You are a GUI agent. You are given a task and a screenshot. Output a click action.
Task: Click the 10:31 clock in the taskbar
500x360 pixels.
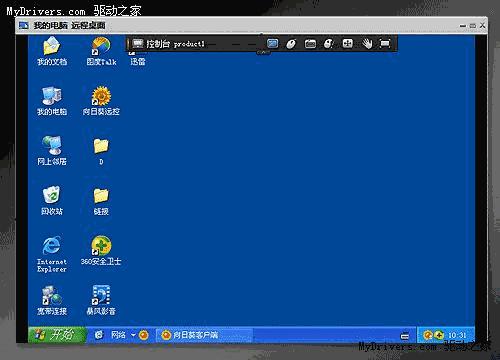point(457,335)
